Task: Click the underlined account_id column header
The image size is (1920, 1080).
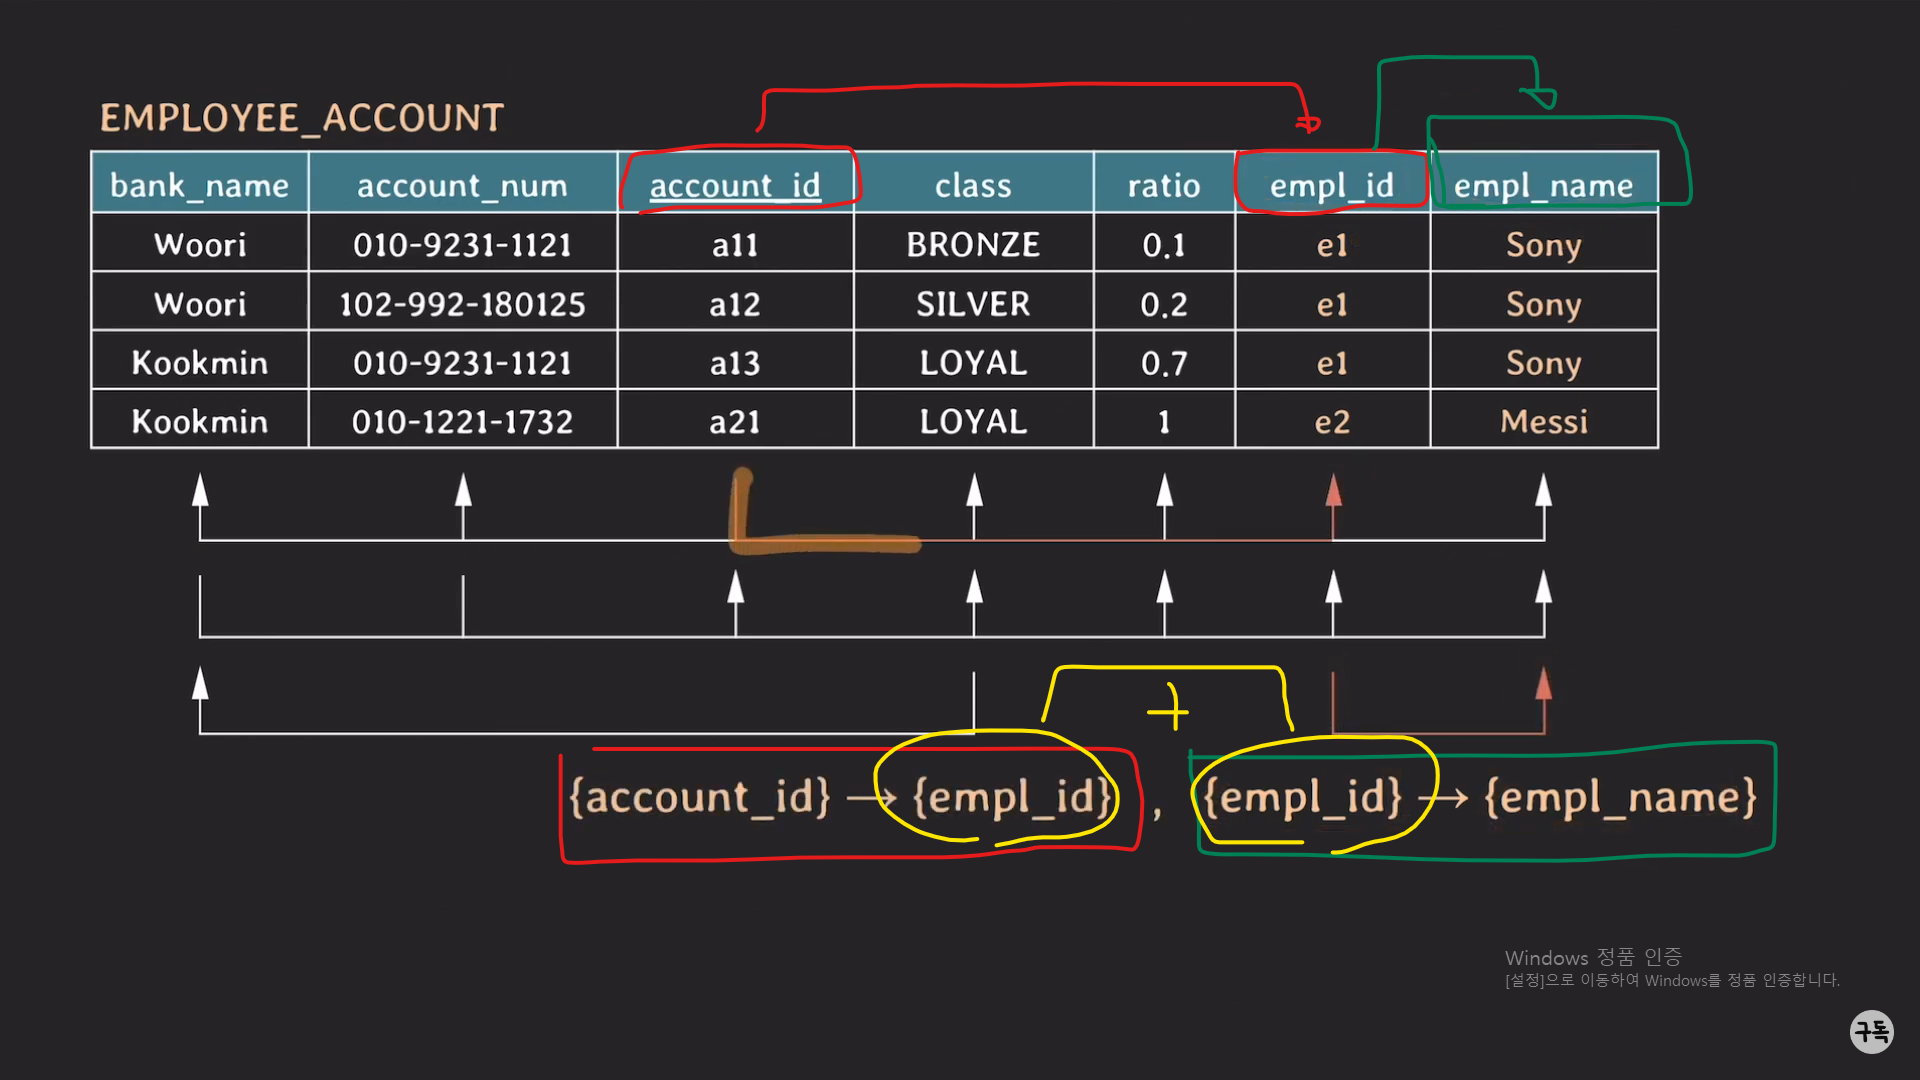Action: tap(735, 185)
